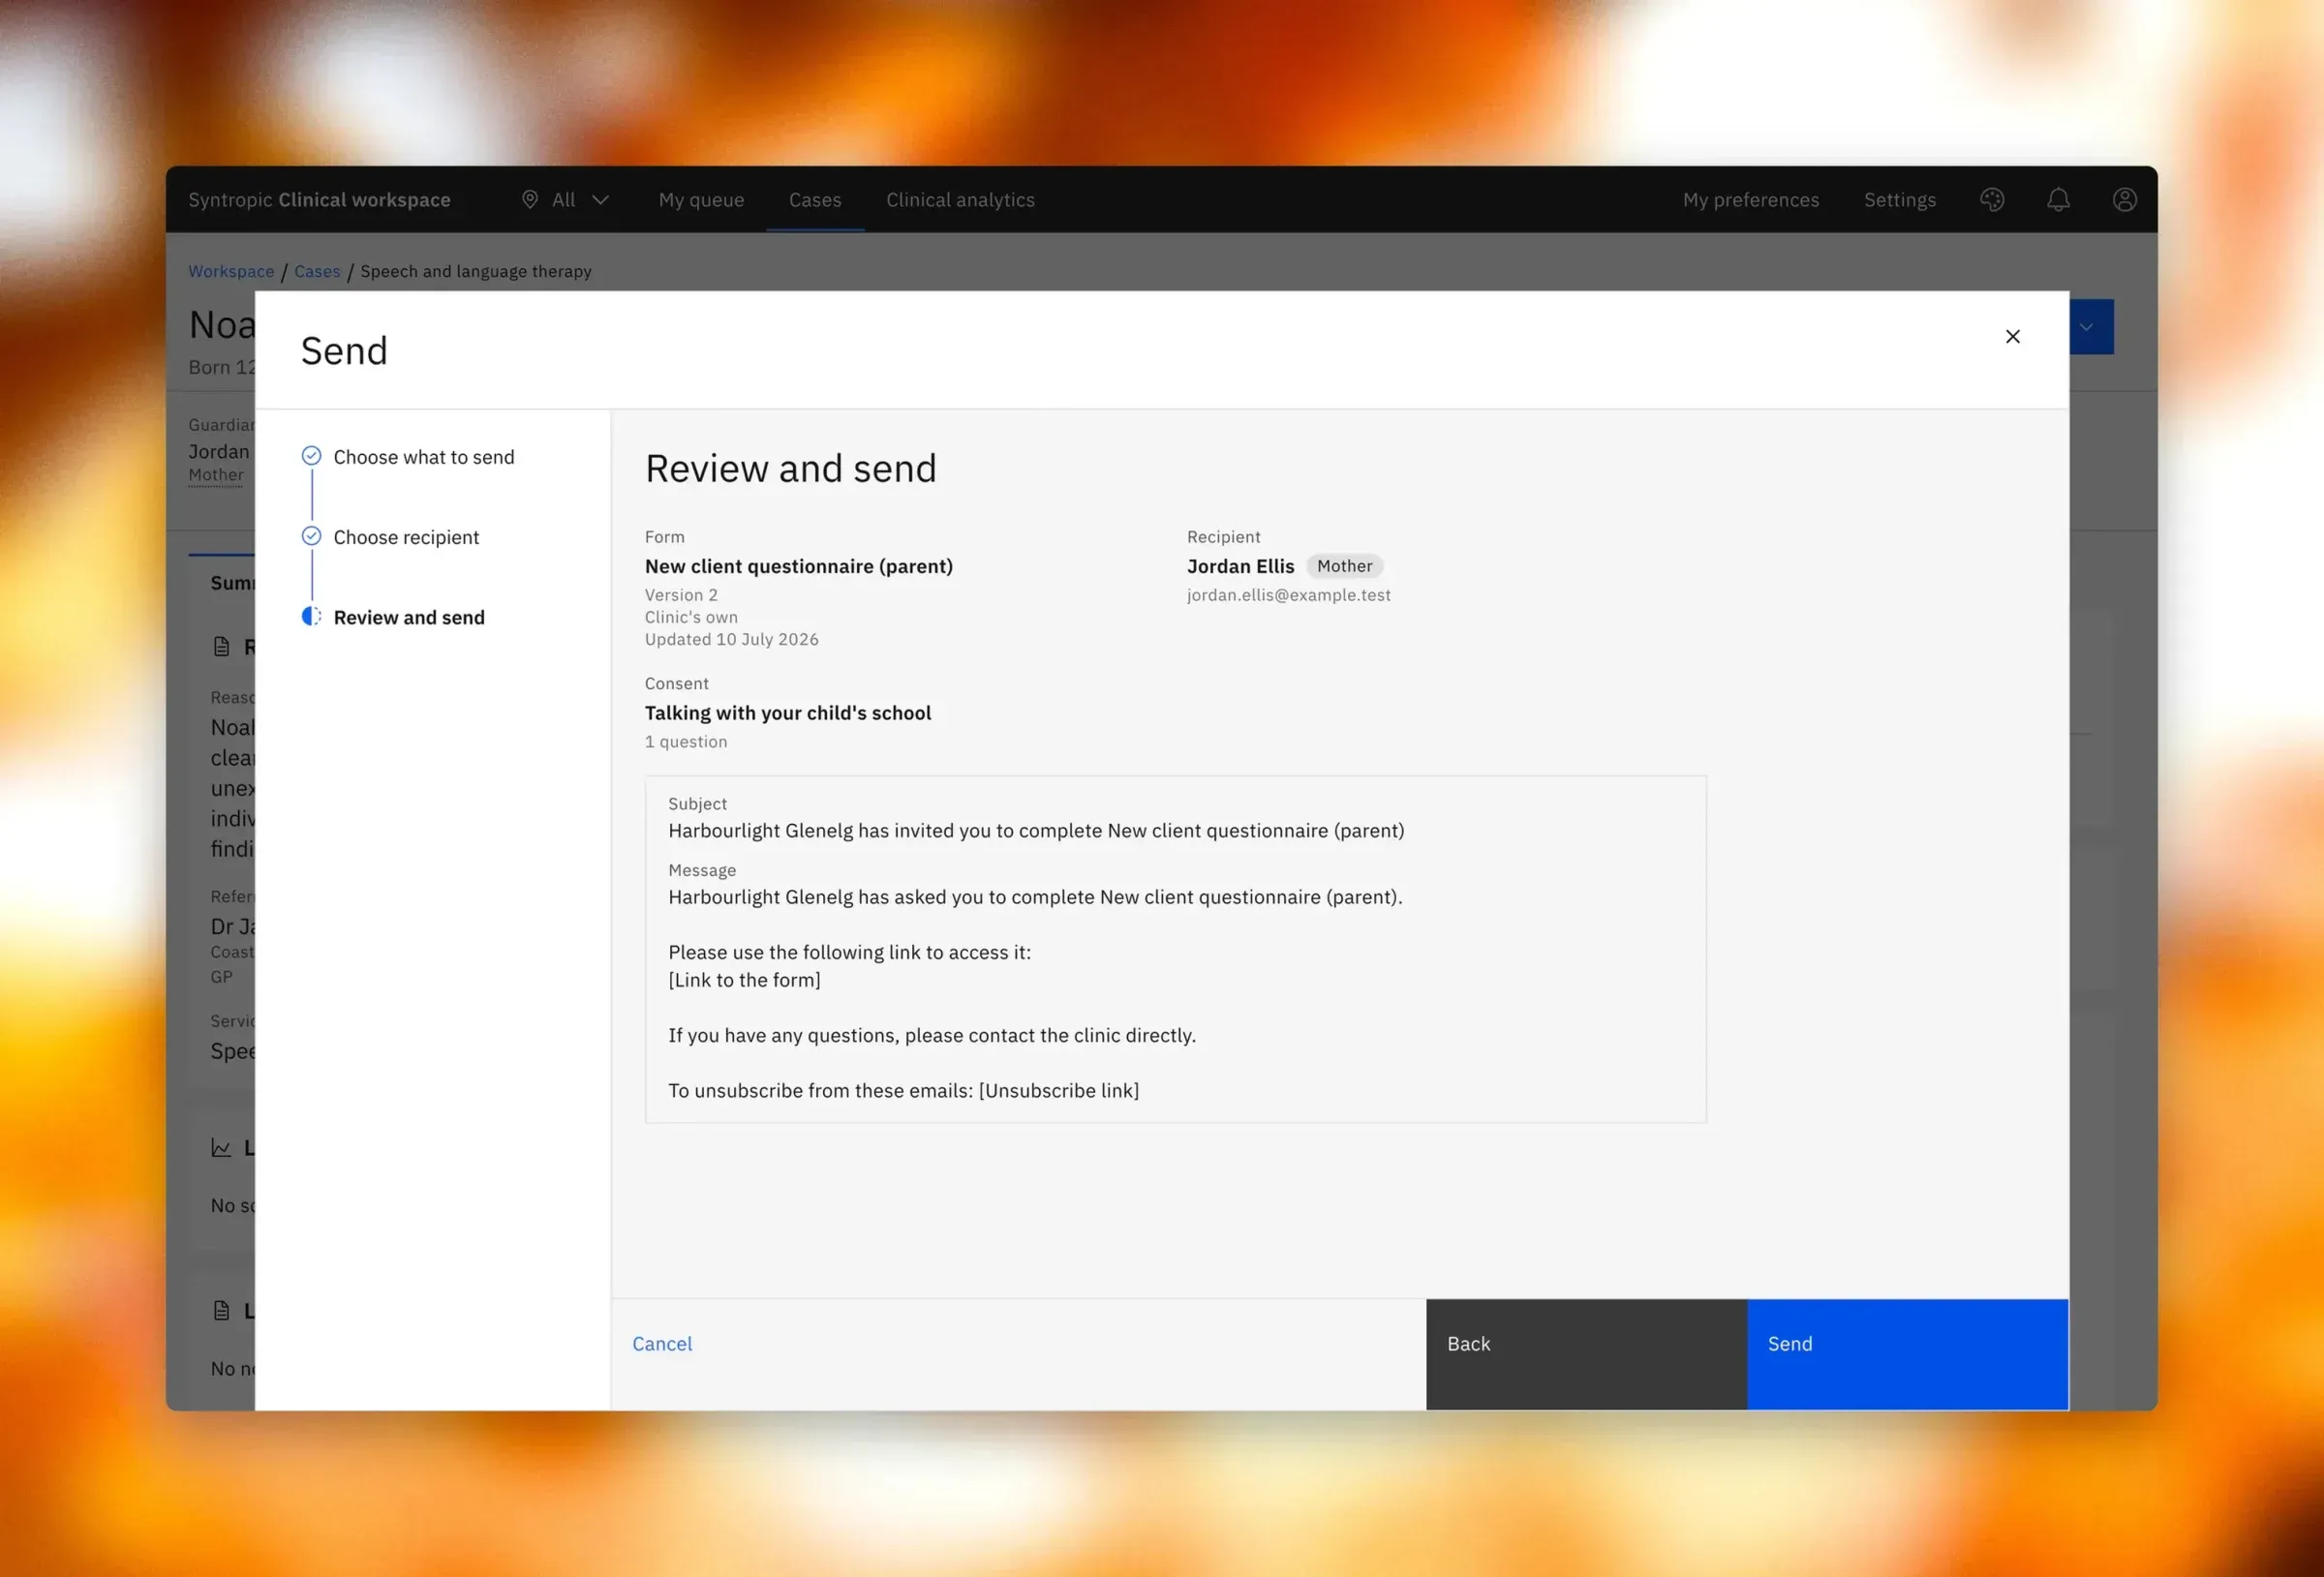Screen dimensions: 2324x1577
Task: Click the Back button
Action: point(1586,1354)
